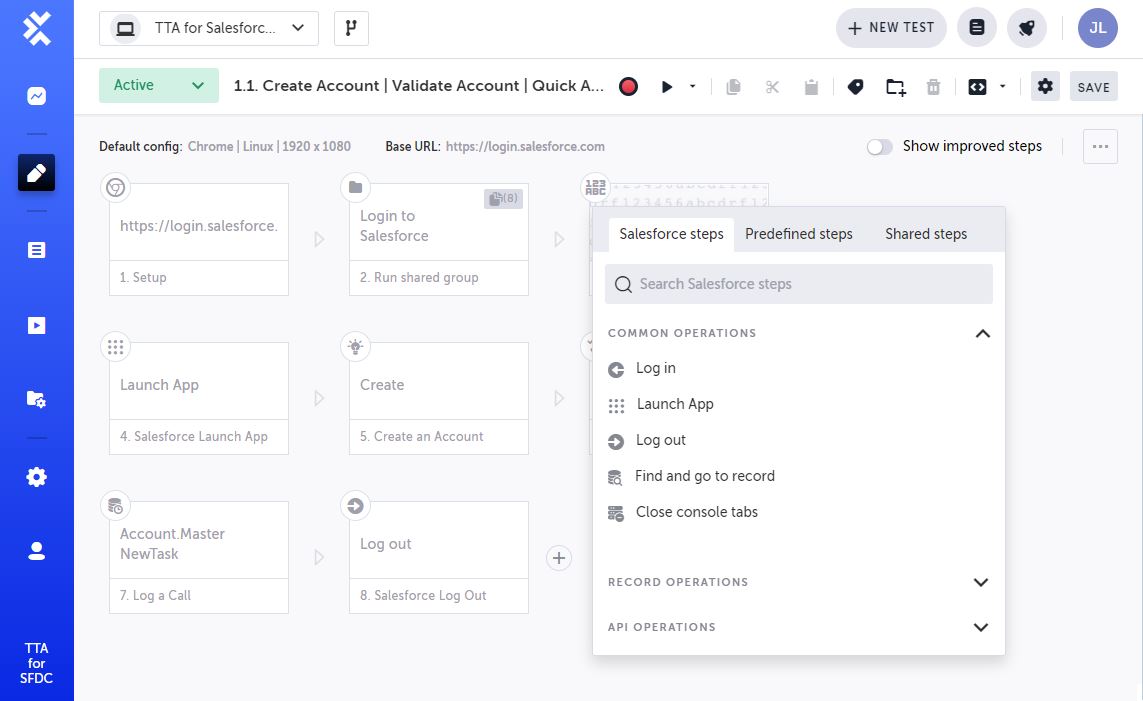This screenshot has width=1143, height=701.
Task: Click the rocket icon in header
Action: 1026,28
